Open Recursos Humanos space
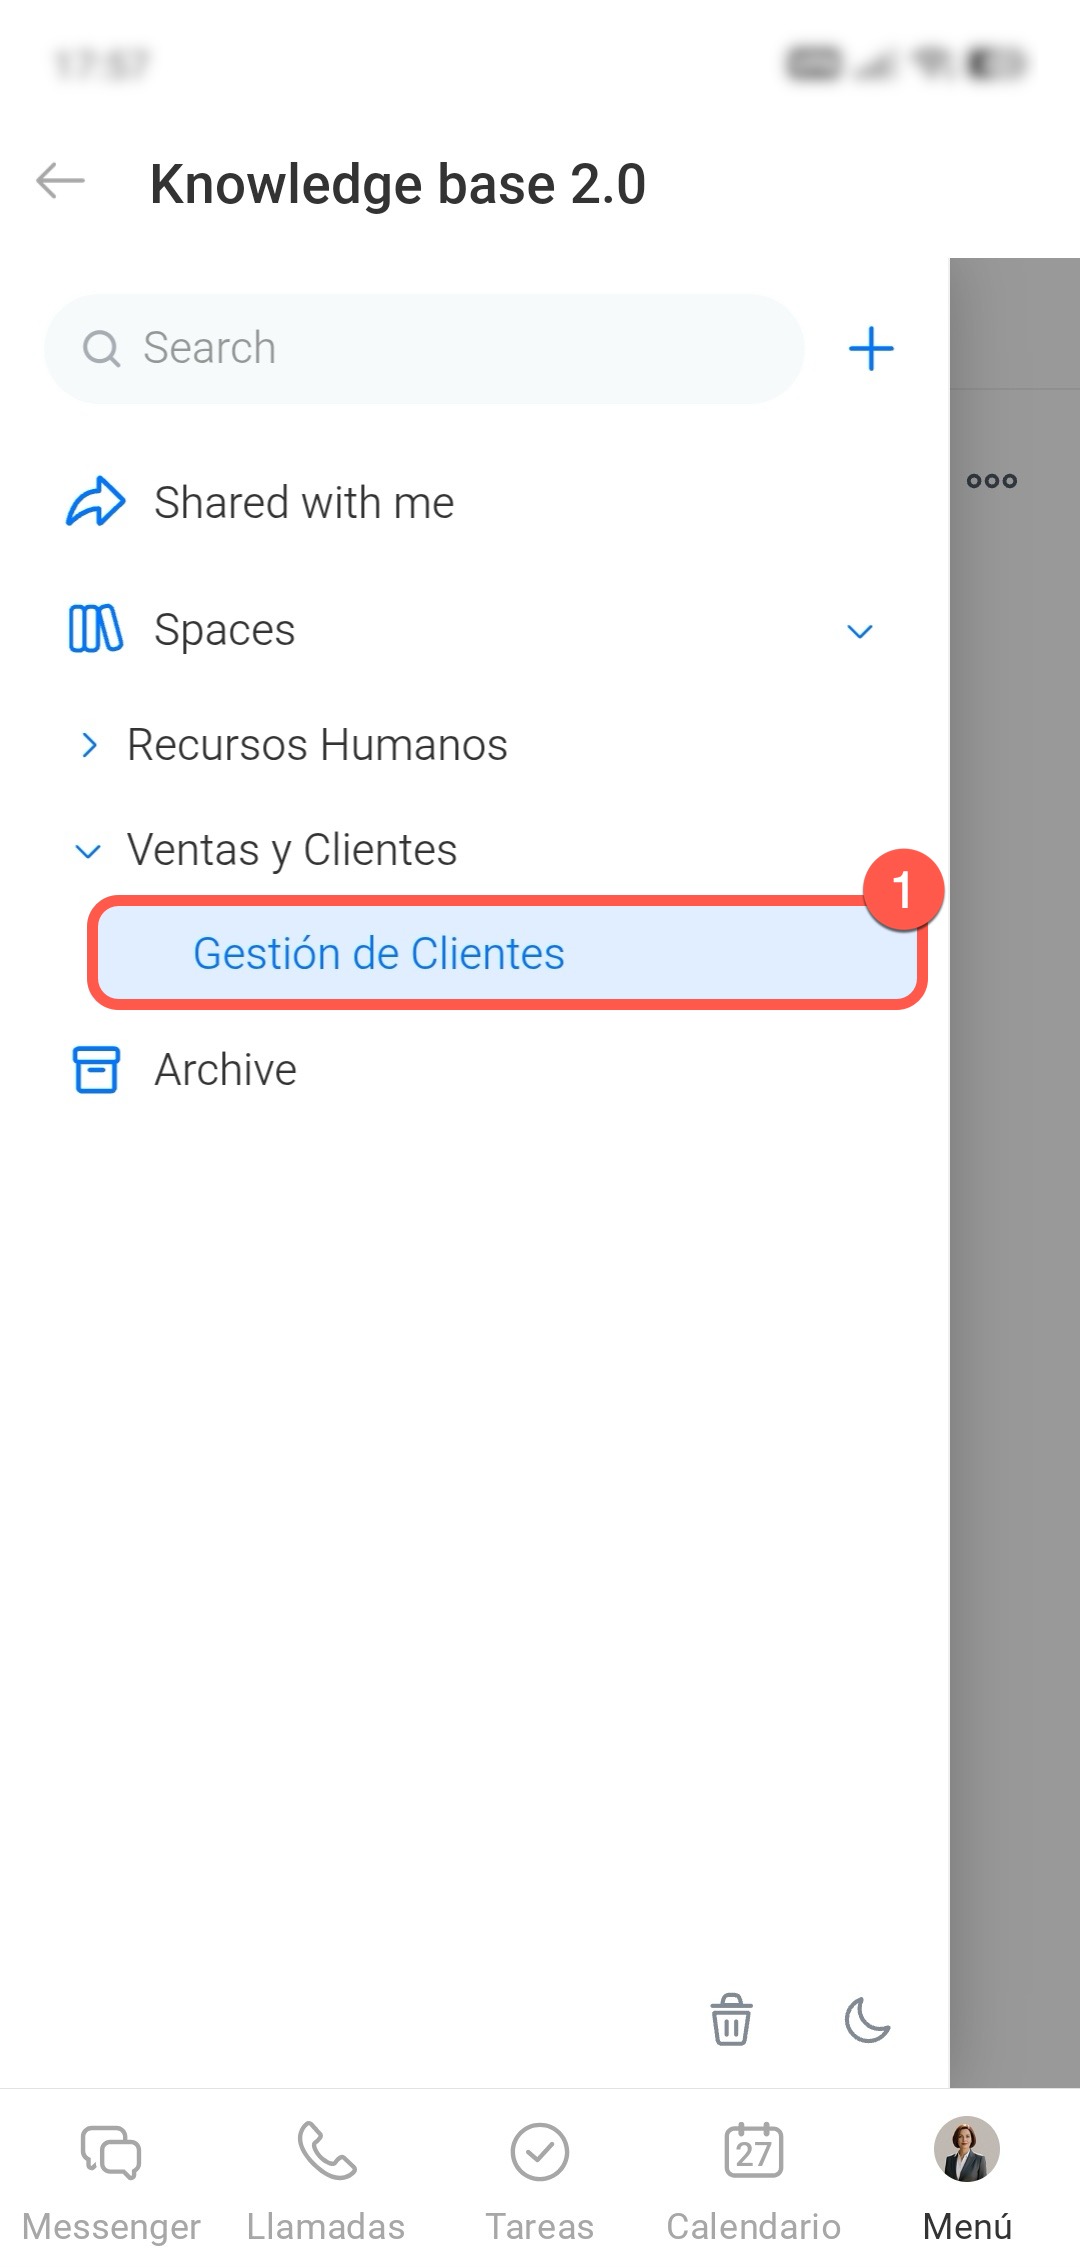The width and height of the screenshot is (1080, 2267). pos(317,745)
